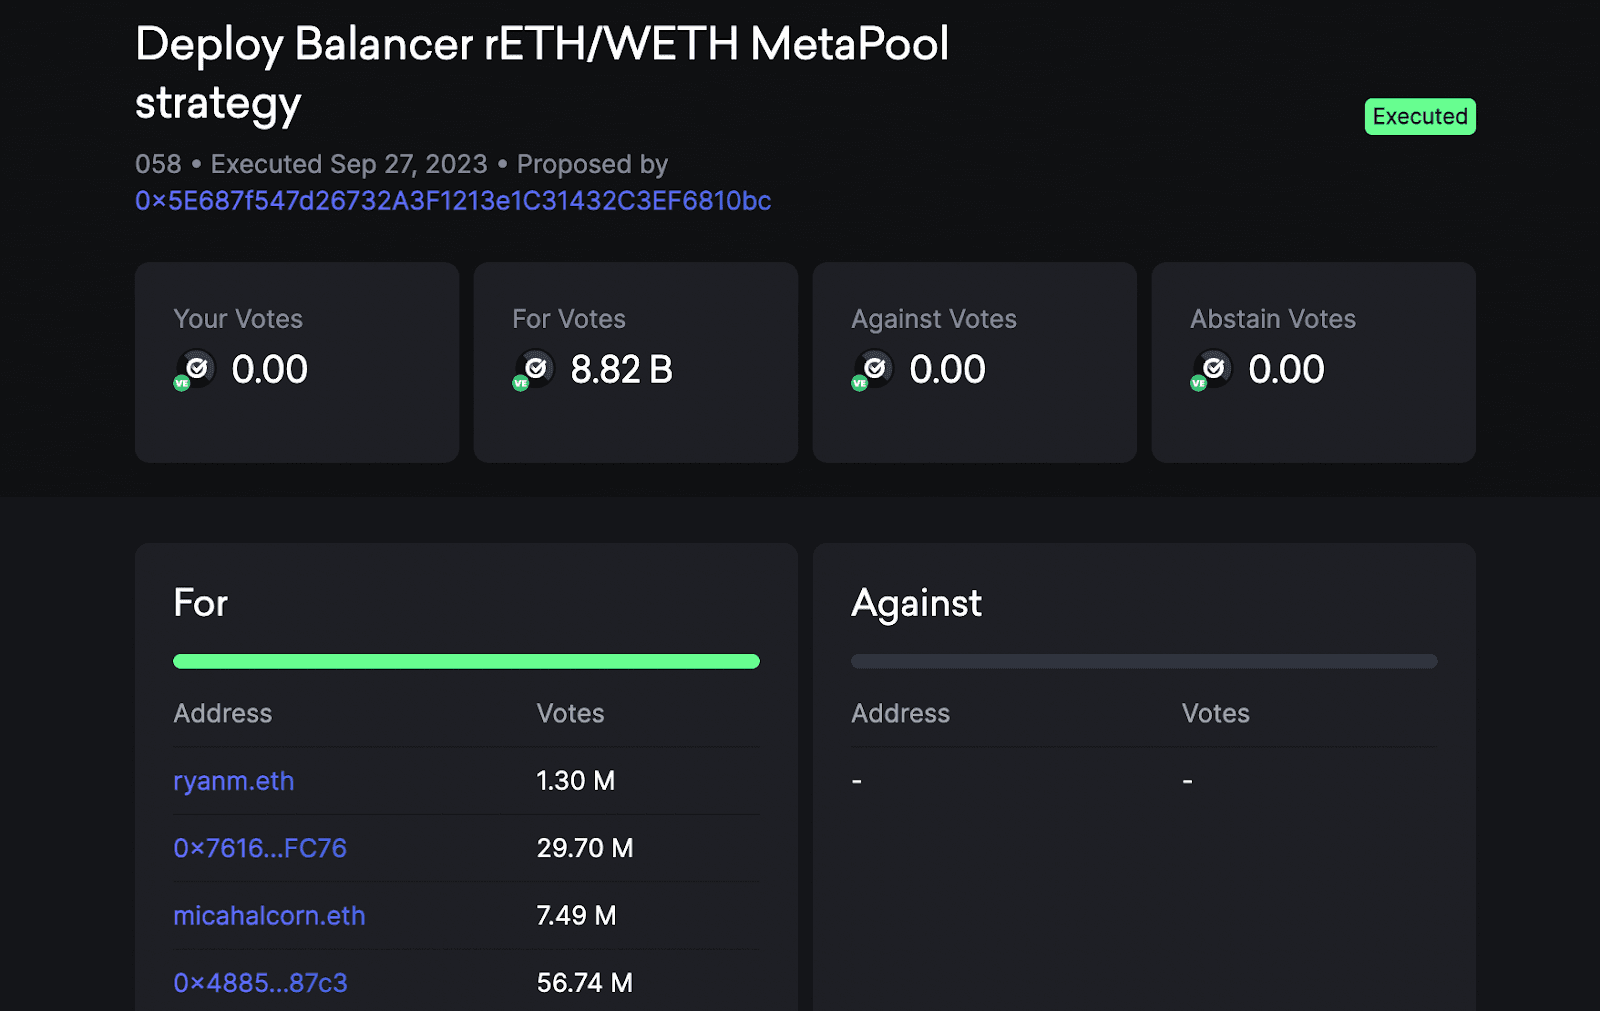Click the veOGV token icon under For Votes
The image size is (1600, 1011).
coord(534,370)
